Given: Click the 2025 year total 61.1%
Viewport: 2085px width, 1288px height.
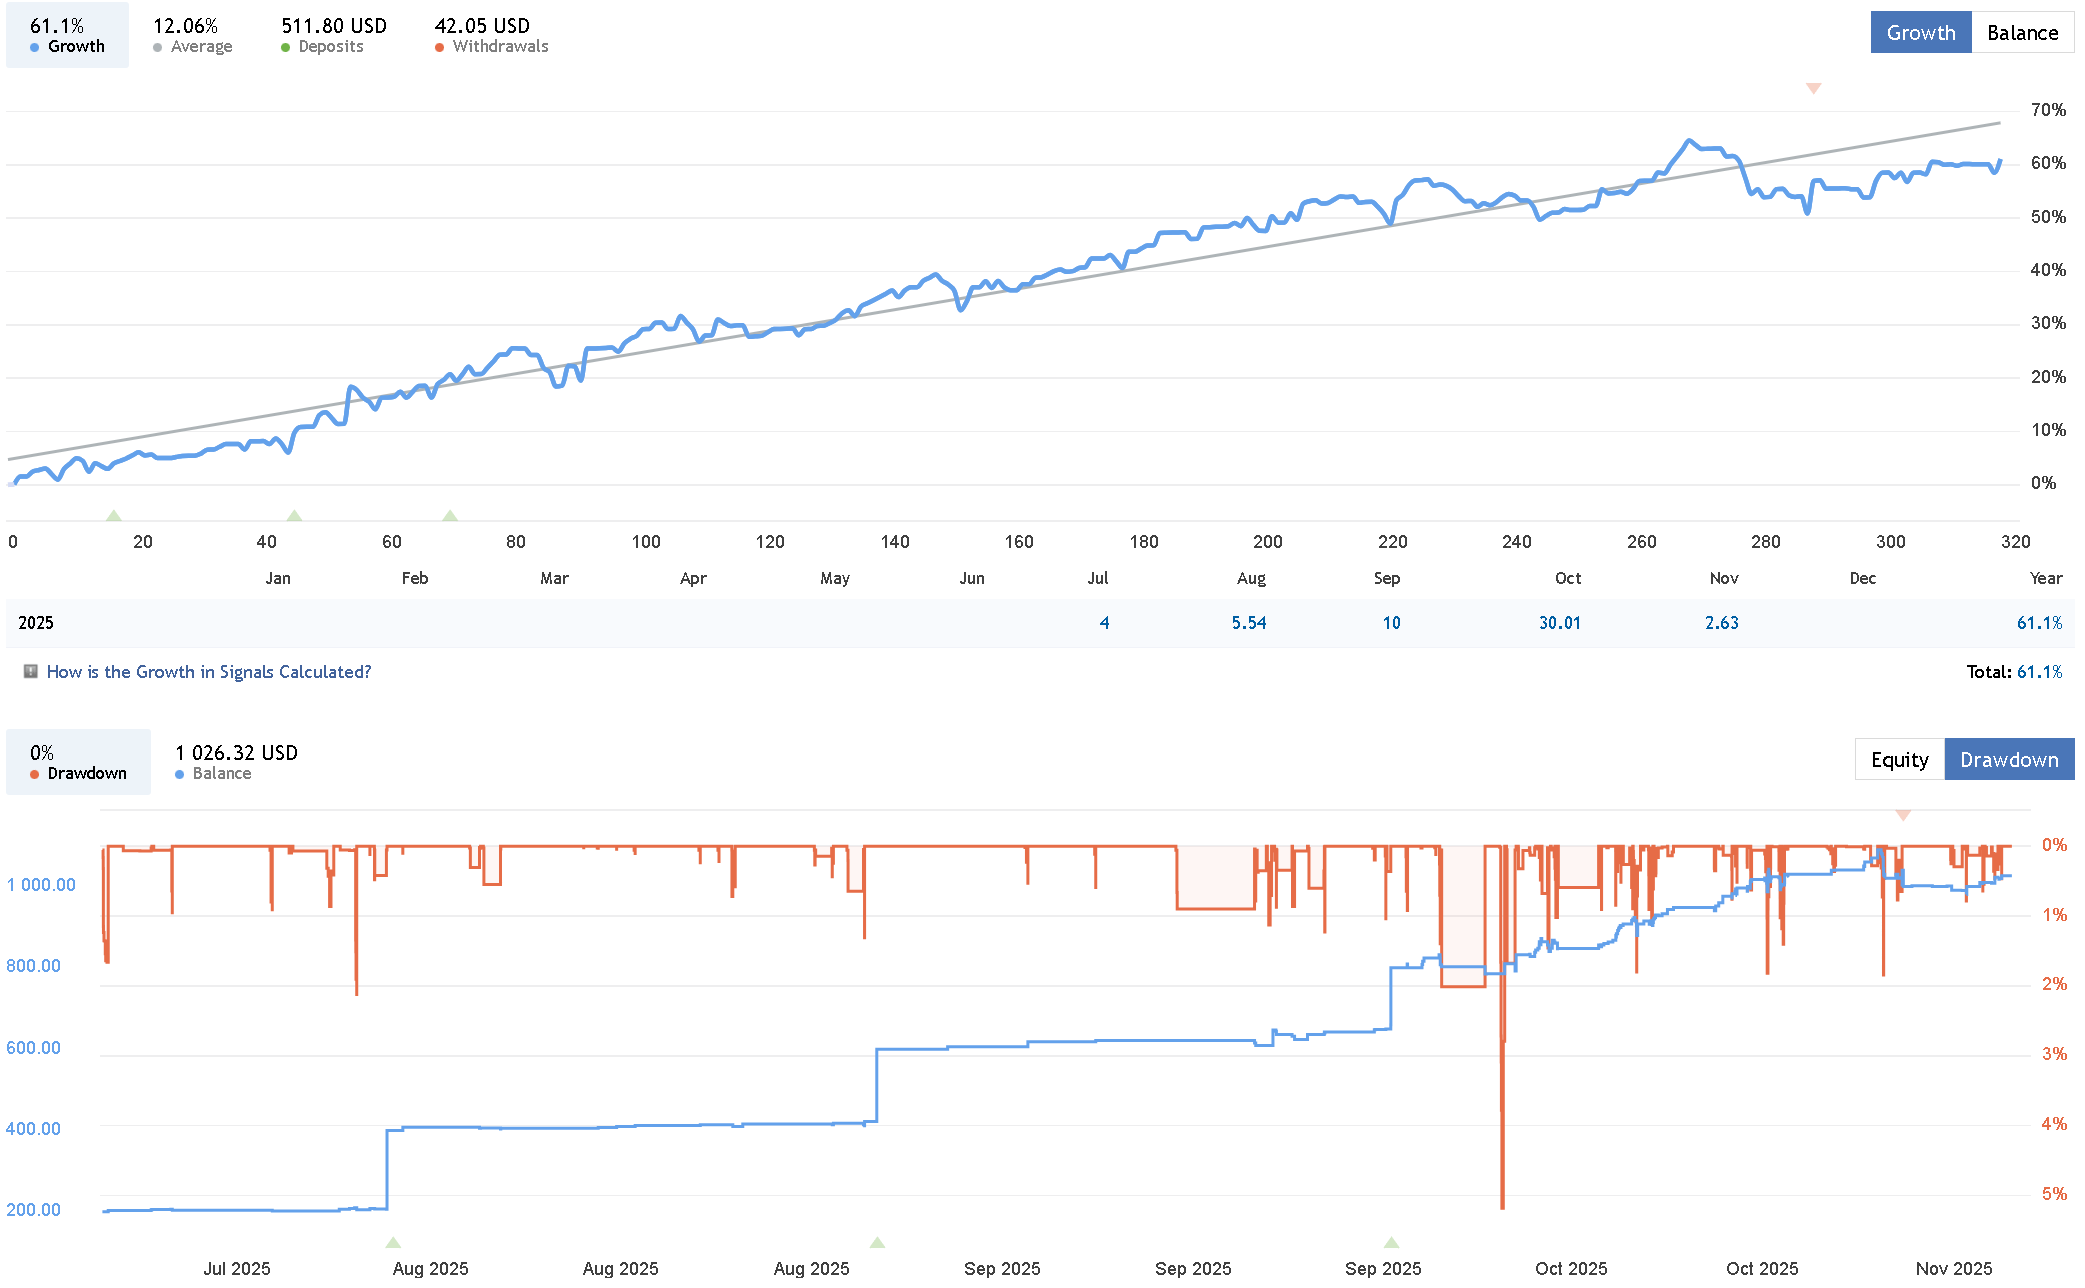Looking at the screenshot, I should click(x=2039, y=623).
